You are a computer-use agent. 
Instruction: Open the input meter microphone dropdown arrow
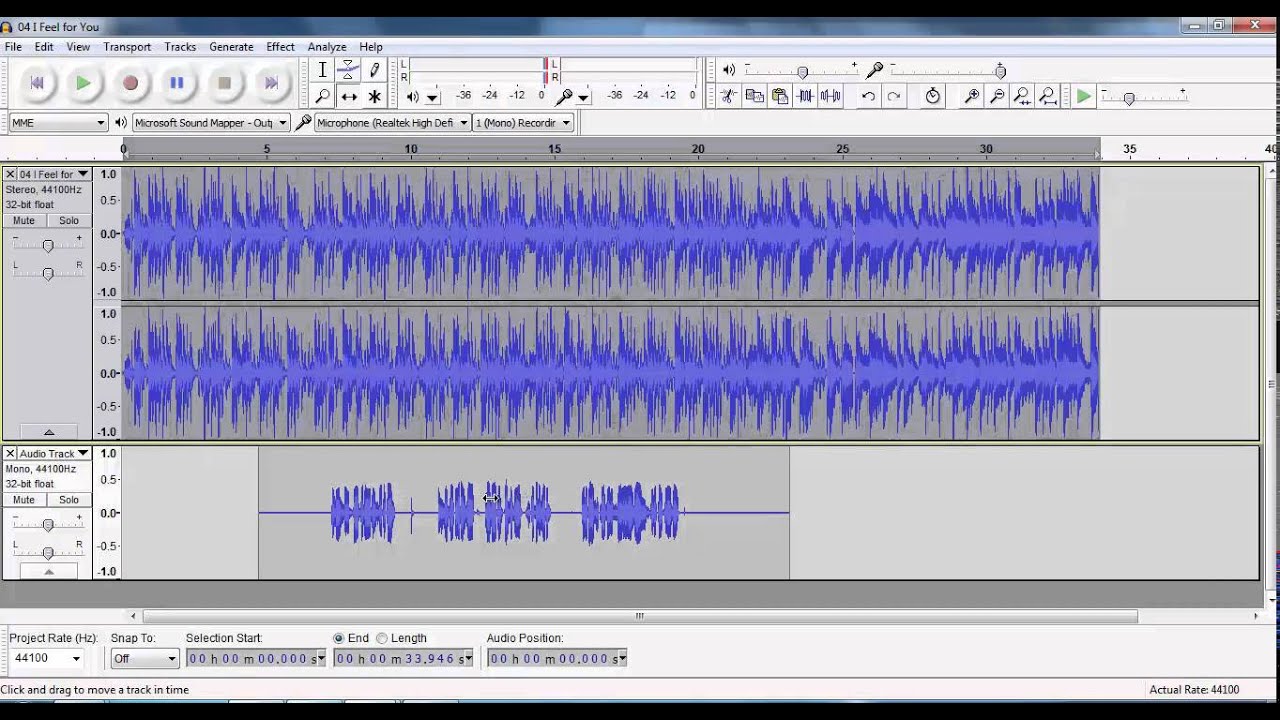[x=582, y=98]
